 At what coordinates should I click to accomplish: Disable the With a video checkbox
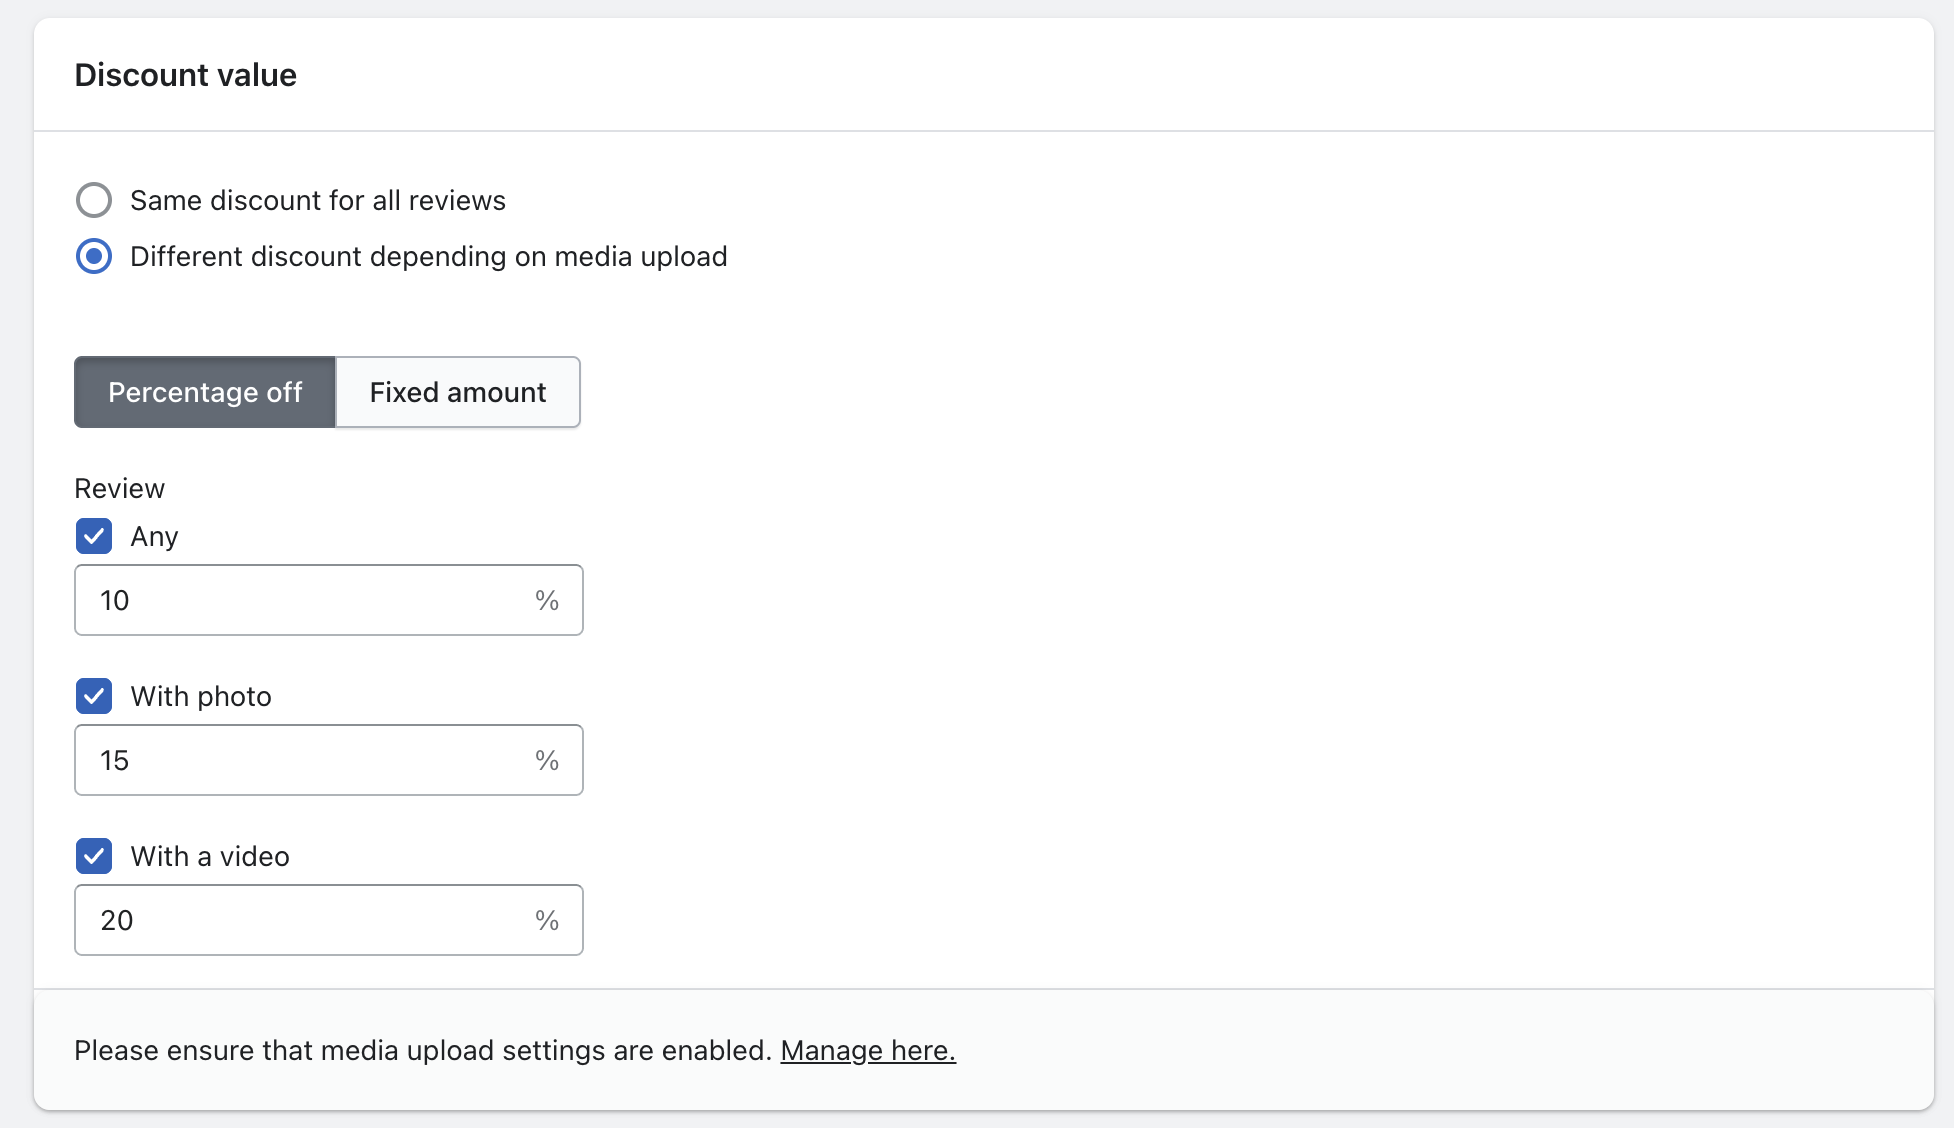coord(94,856)
